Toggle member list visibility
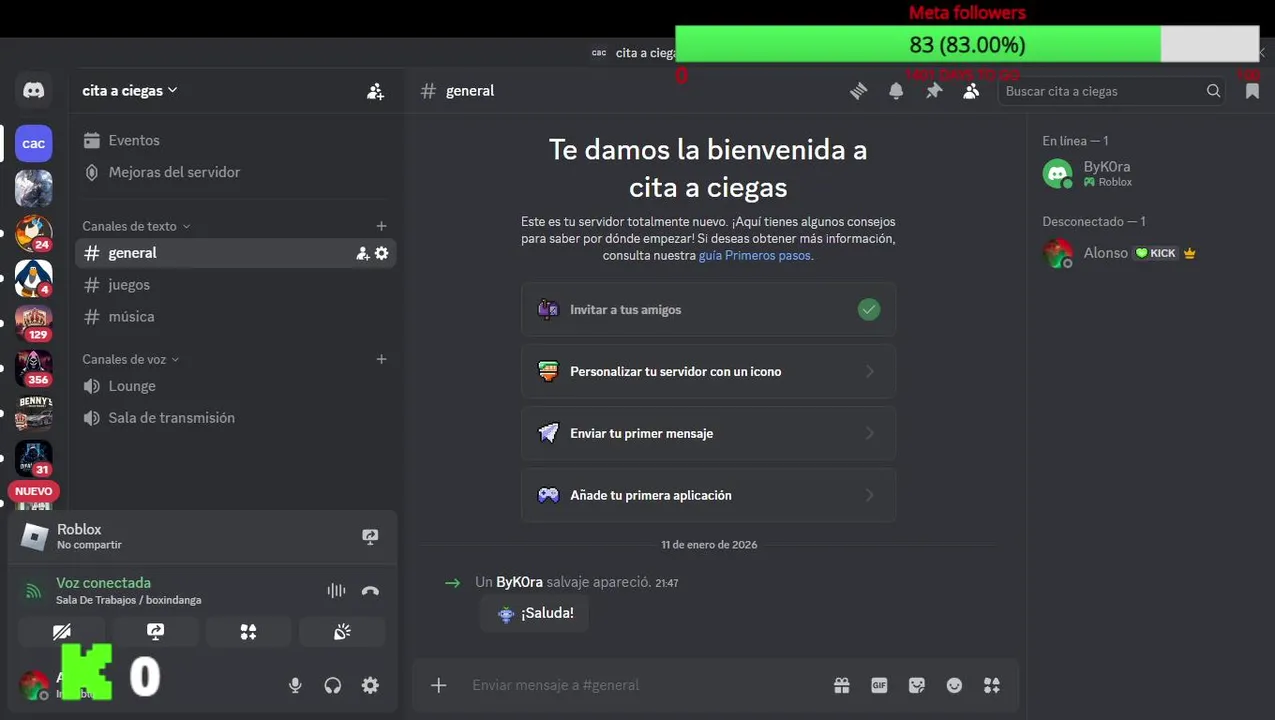 pyautogui.click(x=971, y=91)
